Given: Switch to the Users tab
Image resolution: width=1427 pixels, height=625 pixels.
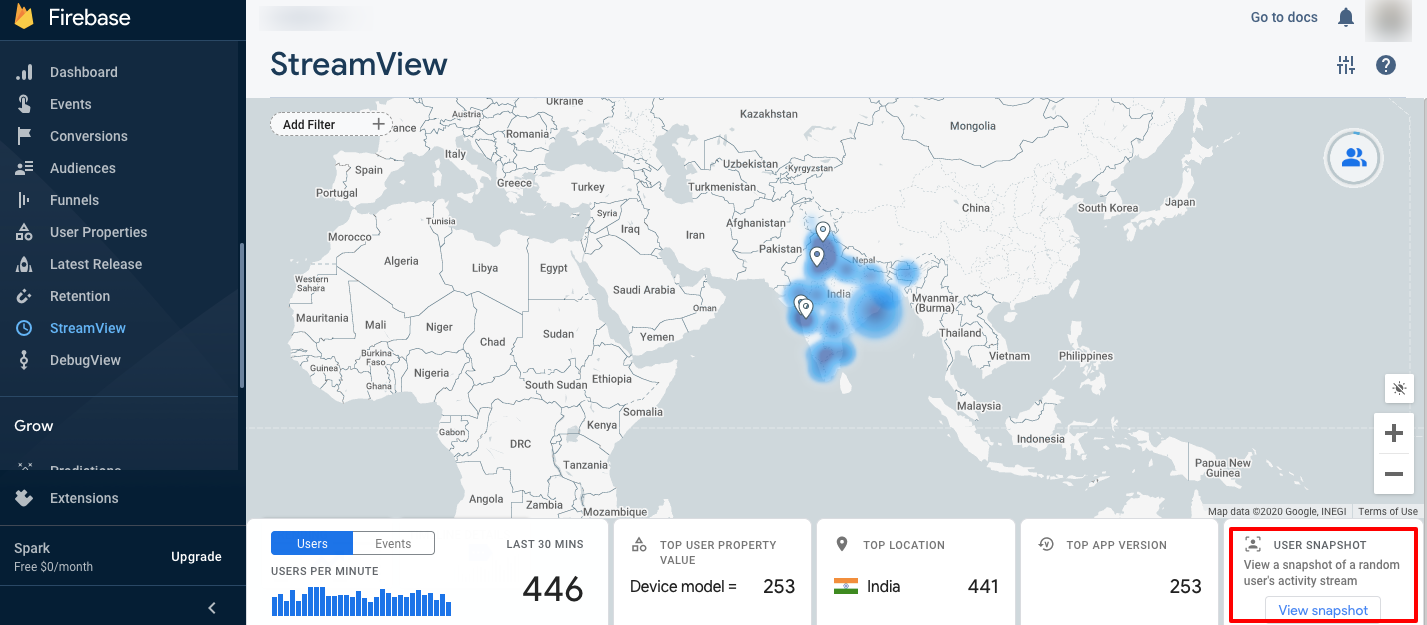Looking at the screenshot, I should (312, 543).
